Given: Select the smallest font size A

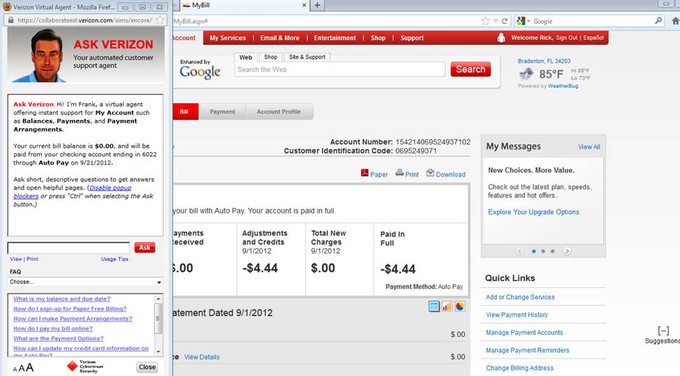Looking at the screenshot, I should [15, 369].
